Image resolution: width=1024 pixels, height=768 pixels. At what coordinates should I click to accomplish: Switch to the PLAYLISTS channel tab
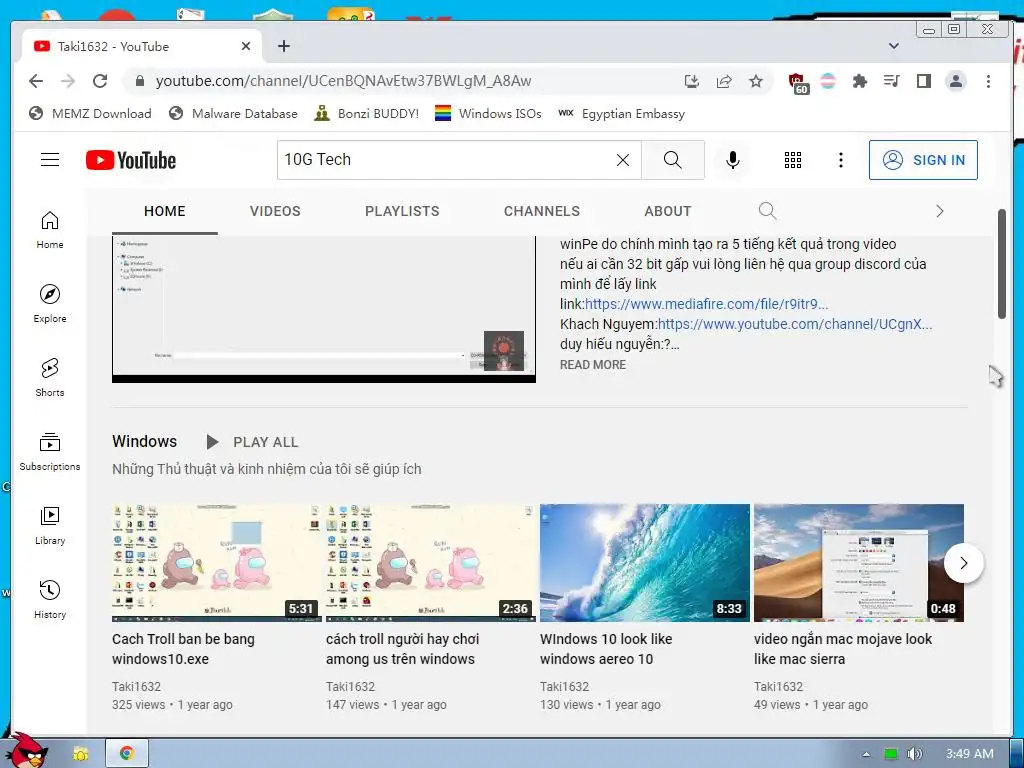pyautogui.click(x=402, y=212)
